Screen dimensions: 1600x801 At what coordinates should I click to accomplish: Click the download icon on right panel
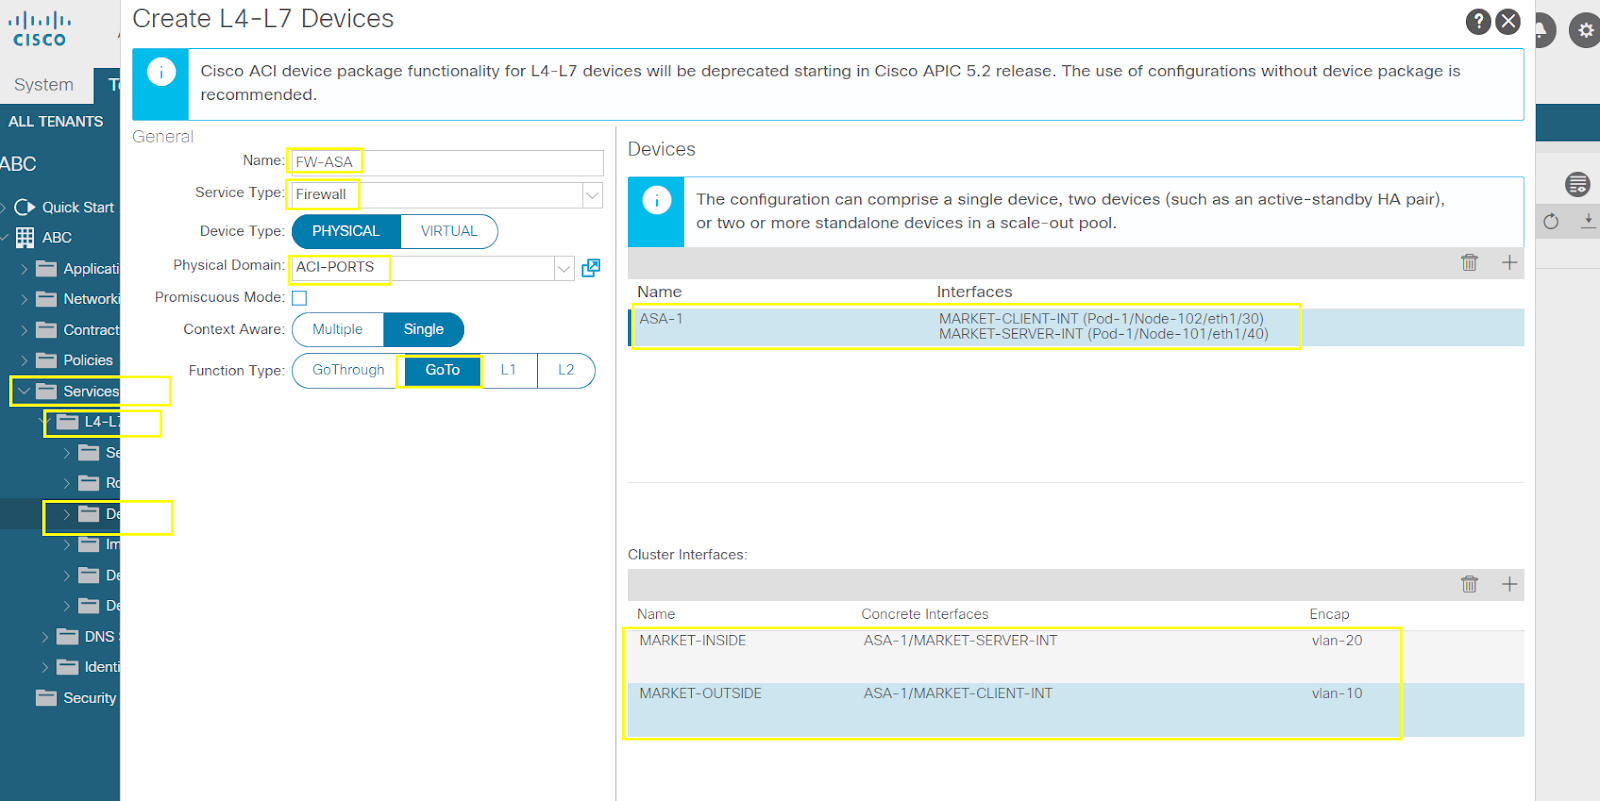pos(1588,221)
